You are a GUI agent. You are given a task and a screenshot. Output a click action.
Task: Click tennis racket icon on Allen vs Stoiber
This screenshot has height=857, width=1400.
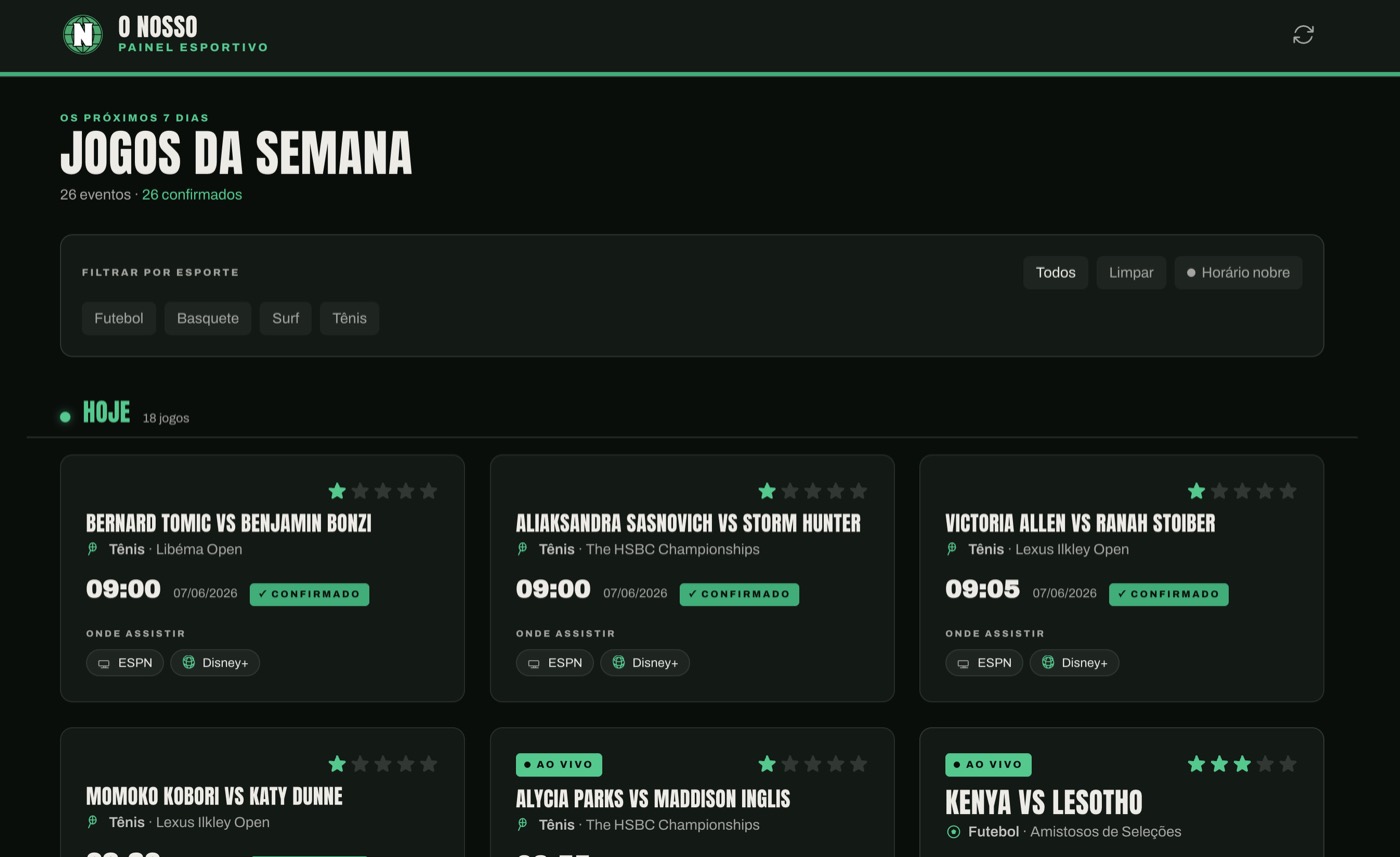tap(952, 549)
